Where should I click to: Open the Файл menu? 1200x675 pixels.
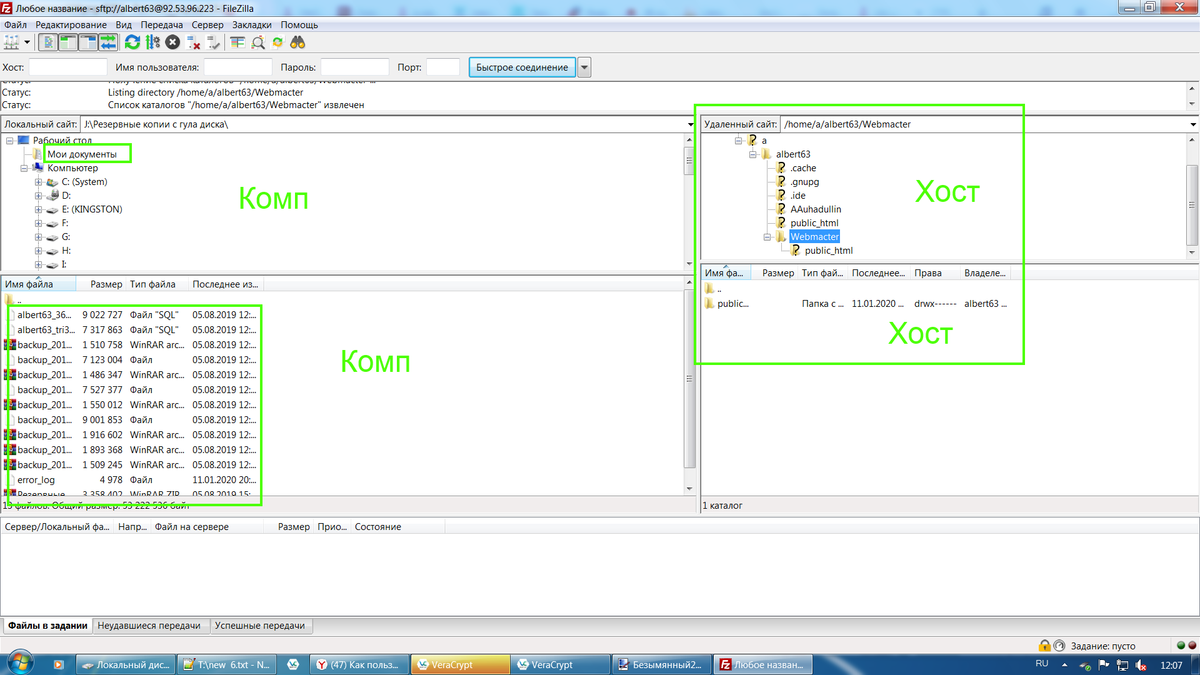click(x=15, y=23)
